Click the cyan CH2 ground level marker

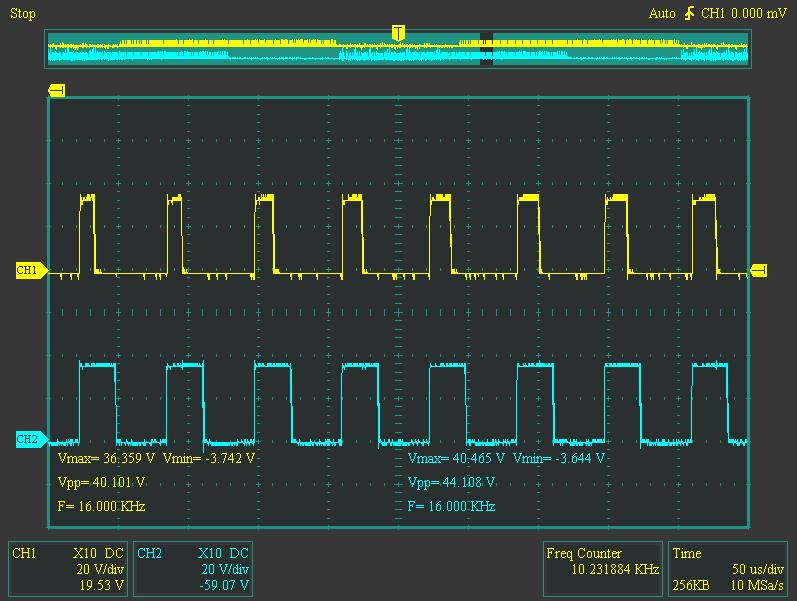tap(27, 440)
